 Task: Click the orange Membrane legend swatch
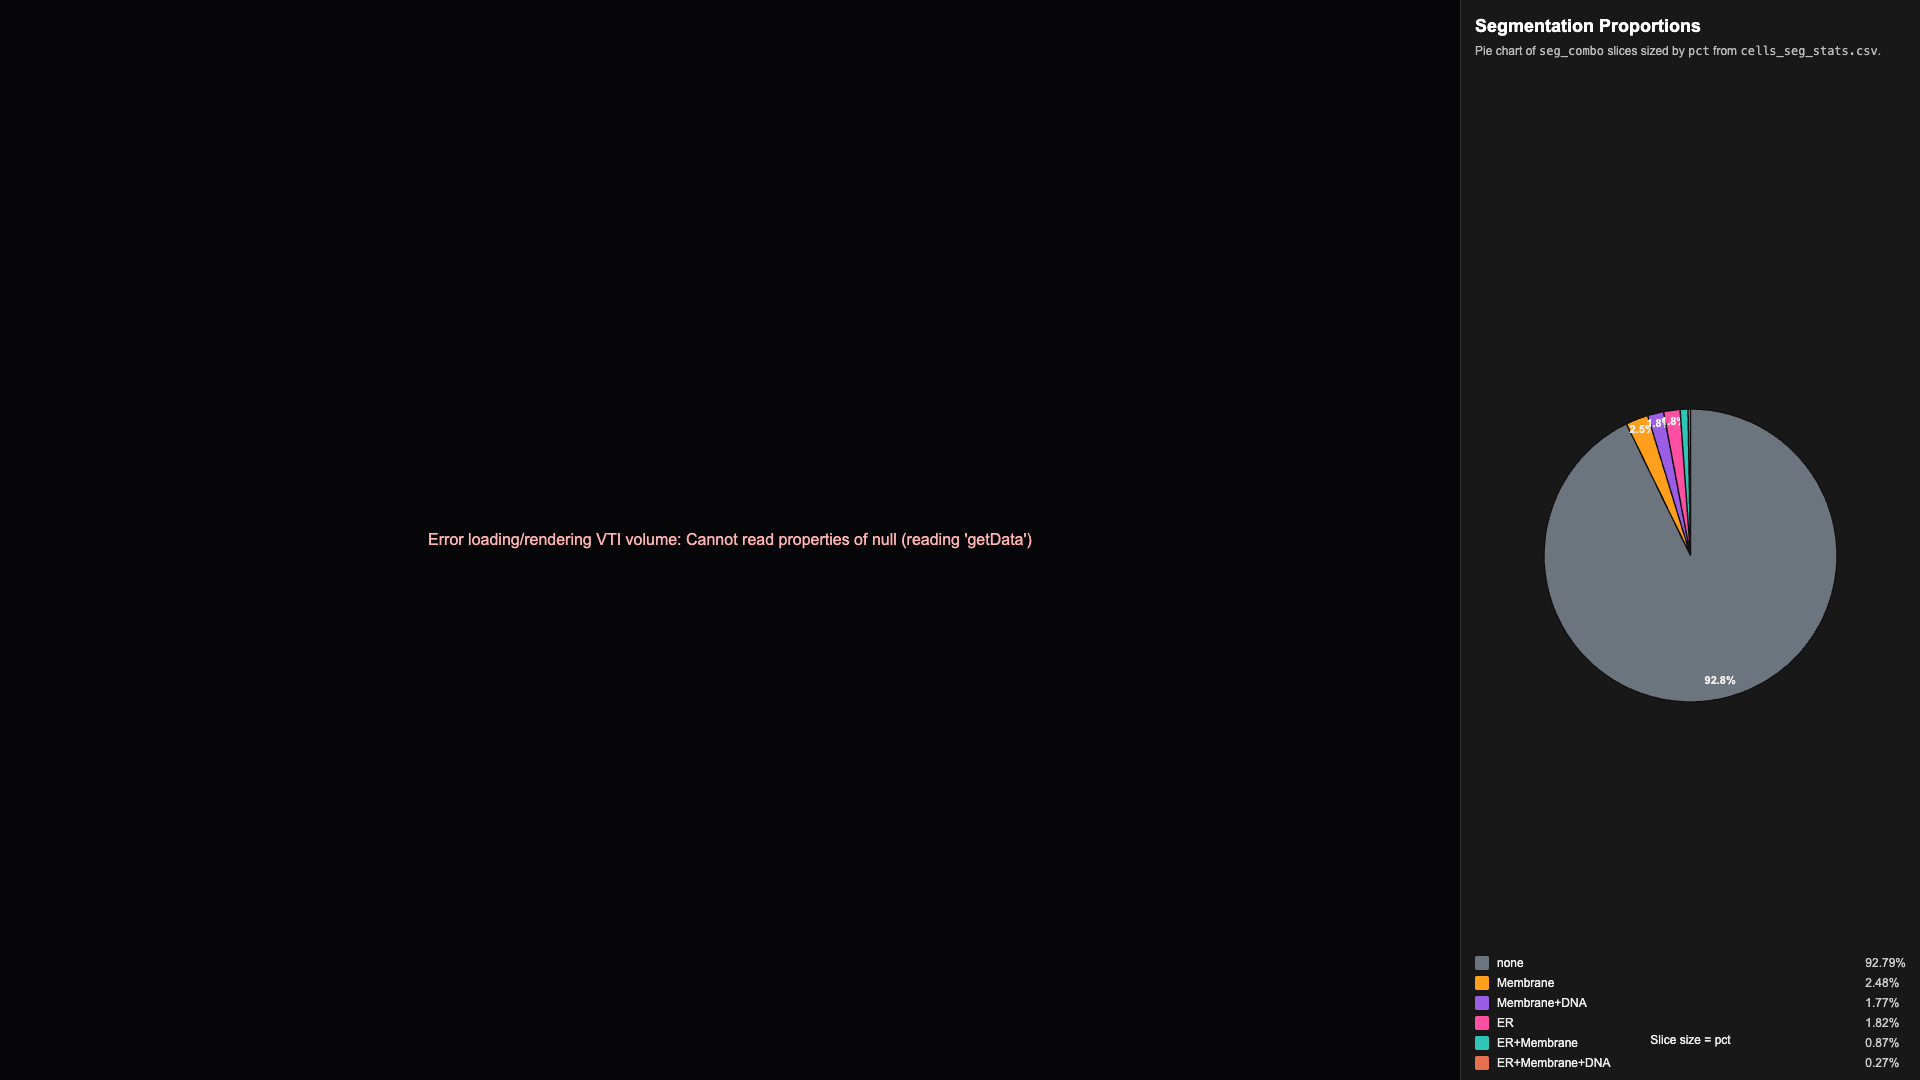pos(1482,983)
